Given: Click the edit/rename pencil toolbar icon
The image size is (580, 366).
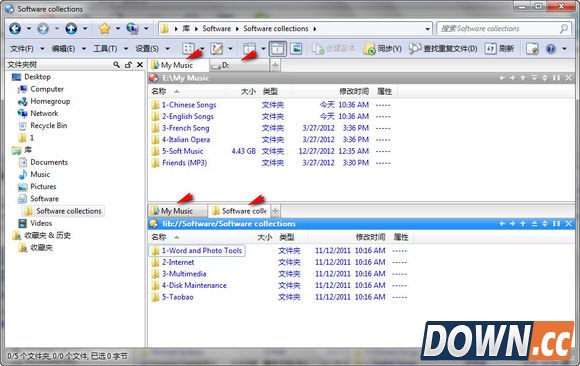Looking at the screenshot, I should pyautogui.click(x=216, y=48).
